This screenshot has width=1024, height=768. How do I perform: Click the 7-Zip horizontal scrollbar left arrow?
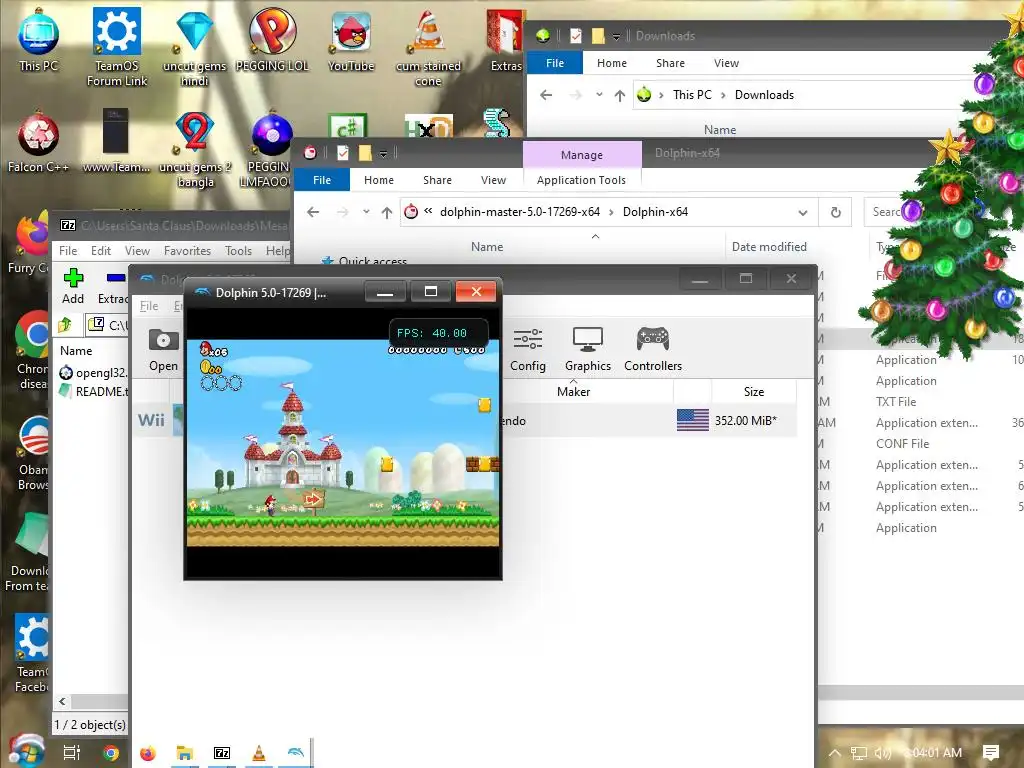pyautogui.click(x=62, y=702)
